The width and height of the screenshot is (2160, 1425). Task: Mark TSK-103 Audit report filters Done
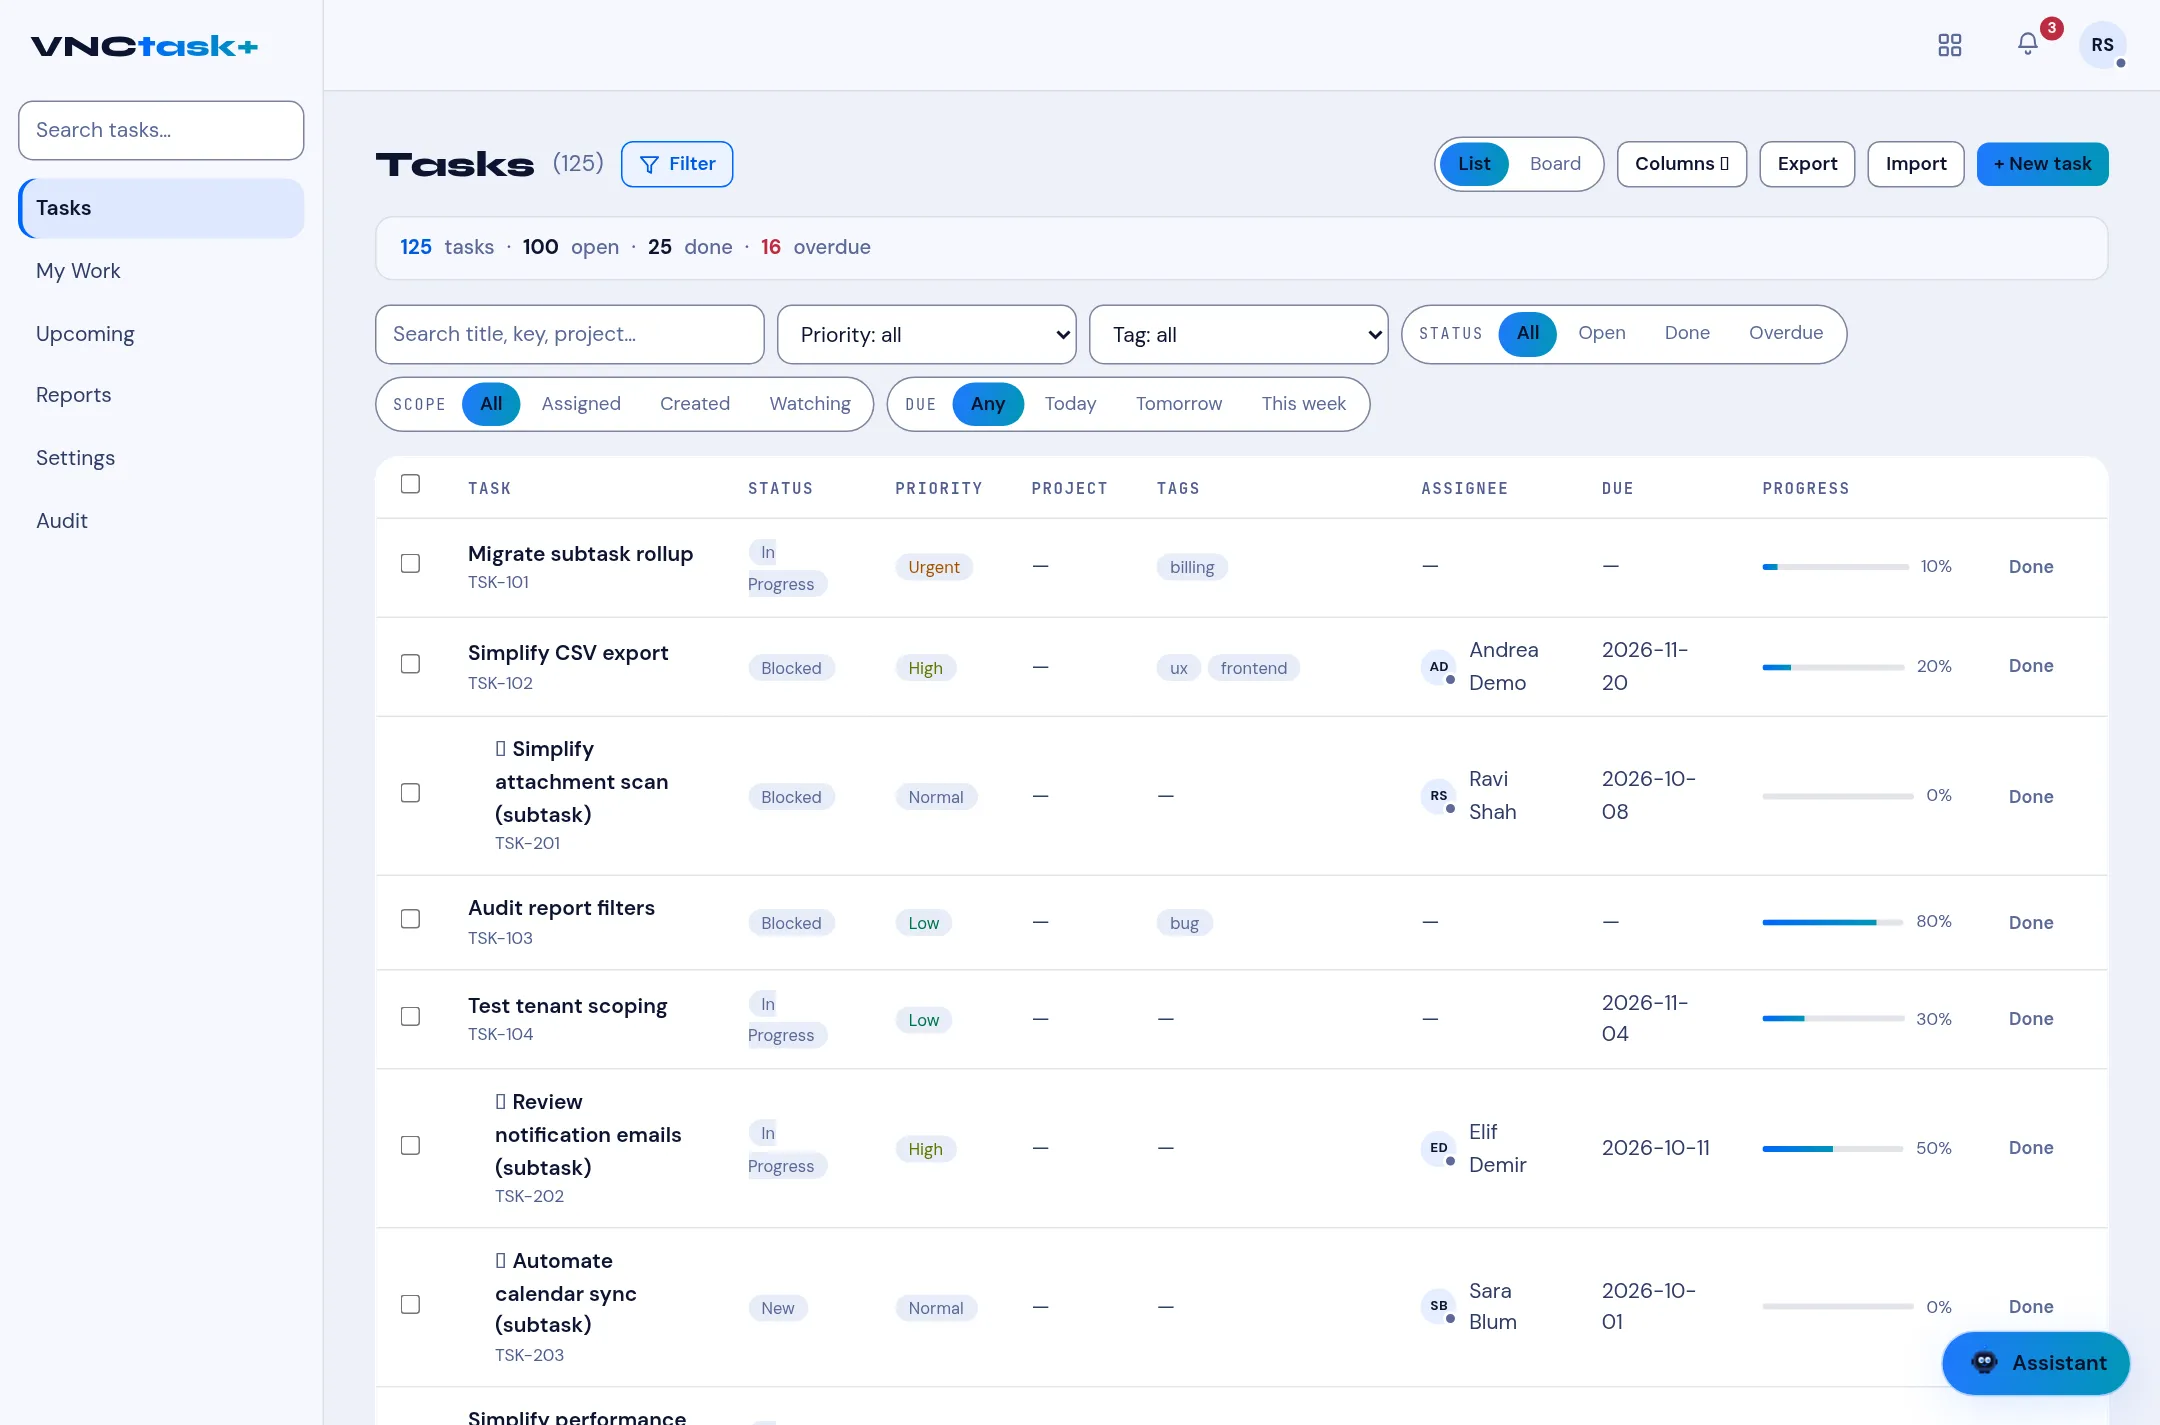(2031, 923)
